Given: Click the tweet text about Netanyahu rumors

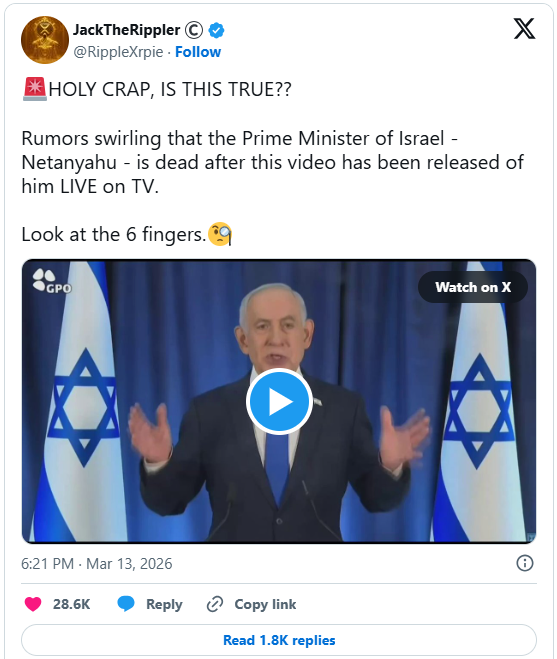Looking at the screenshot, I should (273, 162).
